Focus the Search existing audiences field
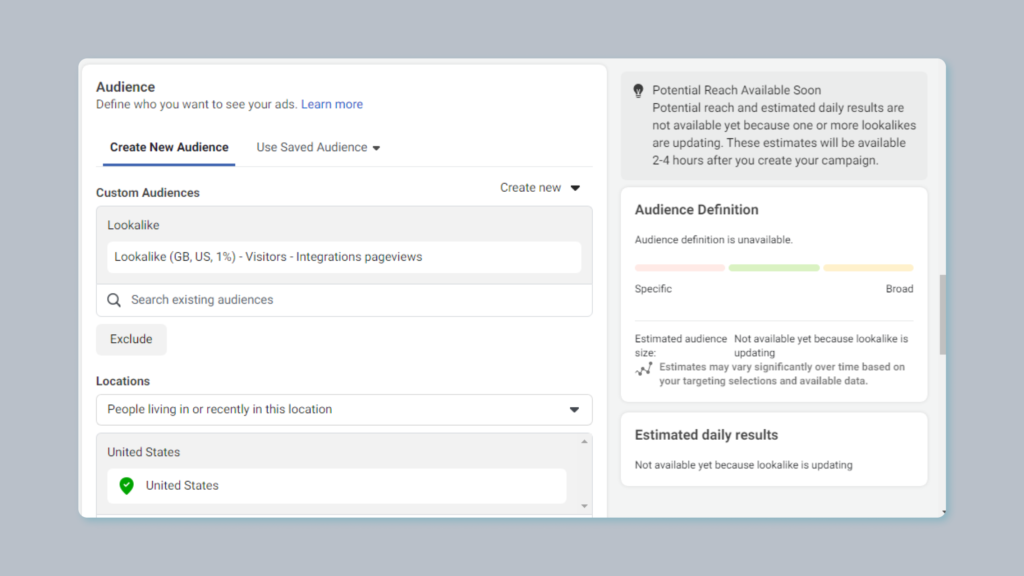Screen dimensions: 1024x576 click(344, 300)
